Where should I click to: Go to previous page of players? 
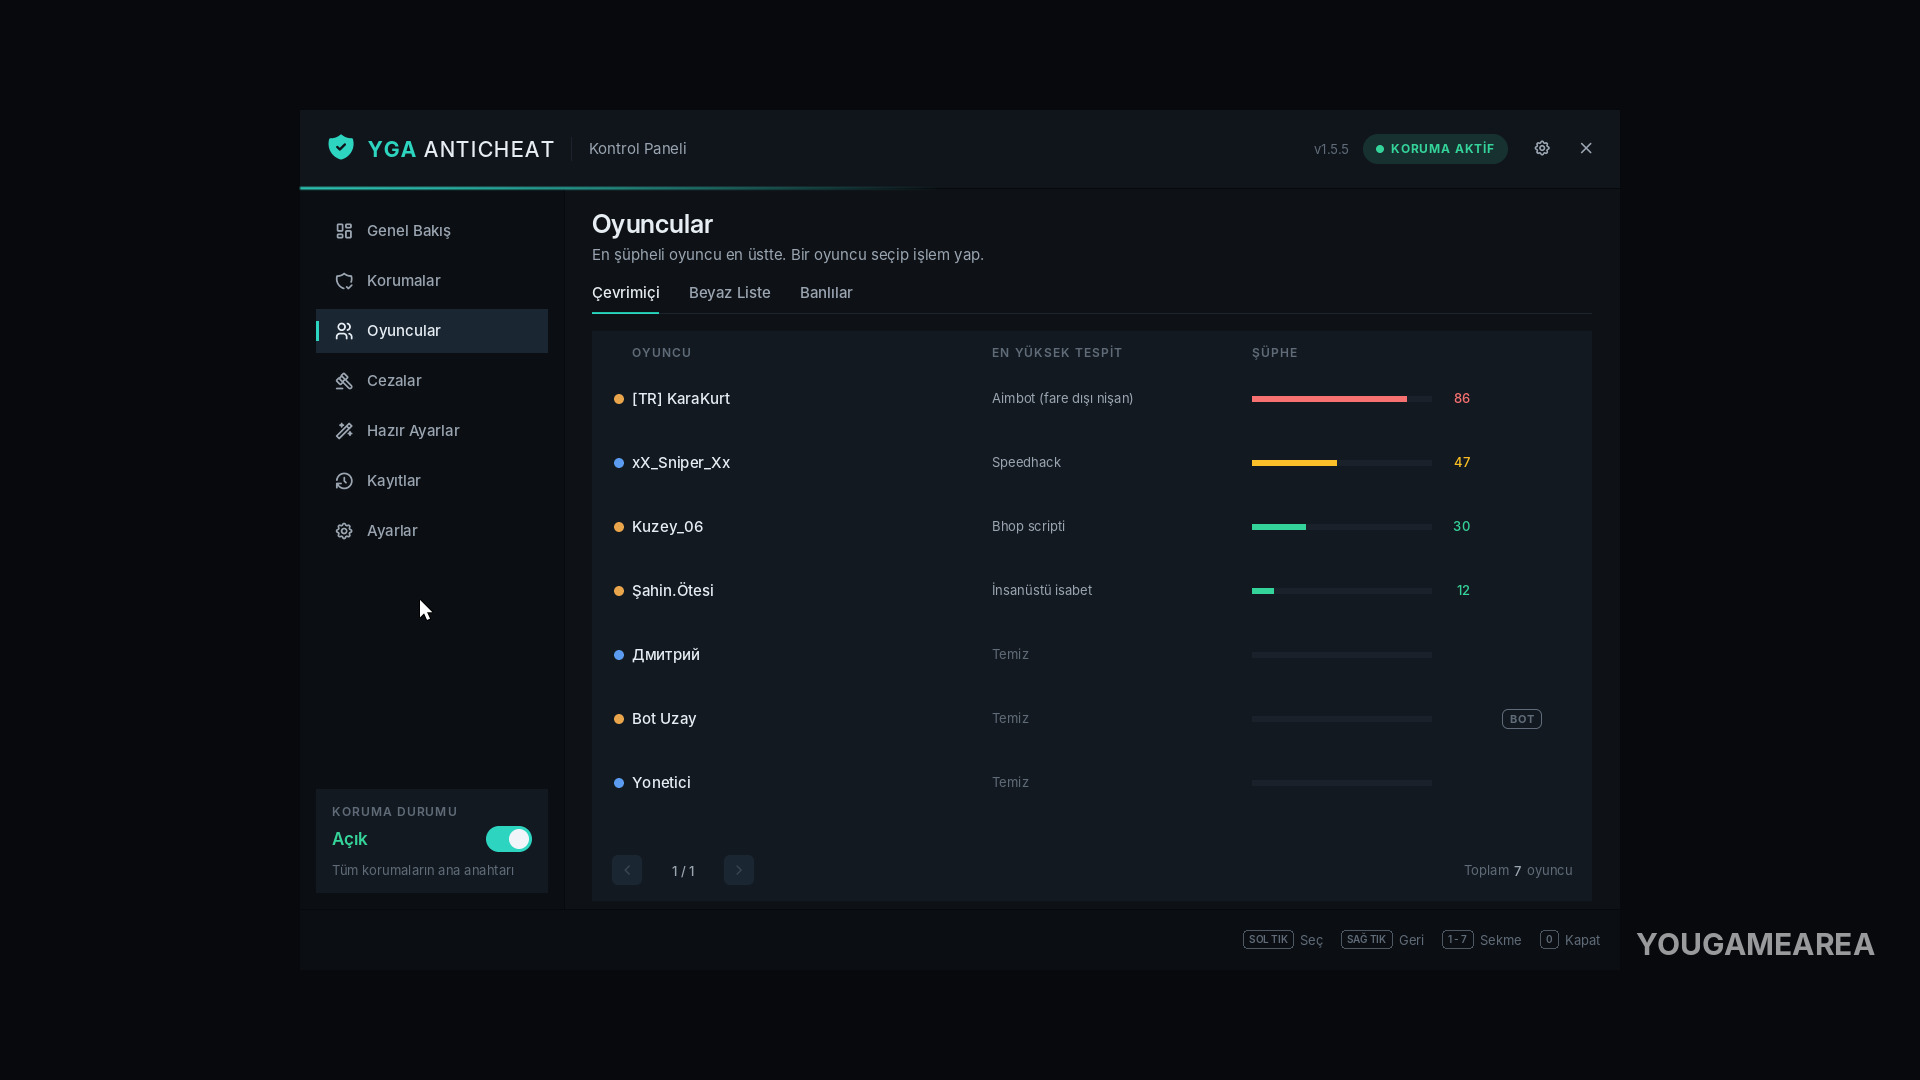(x=627, y=870)
